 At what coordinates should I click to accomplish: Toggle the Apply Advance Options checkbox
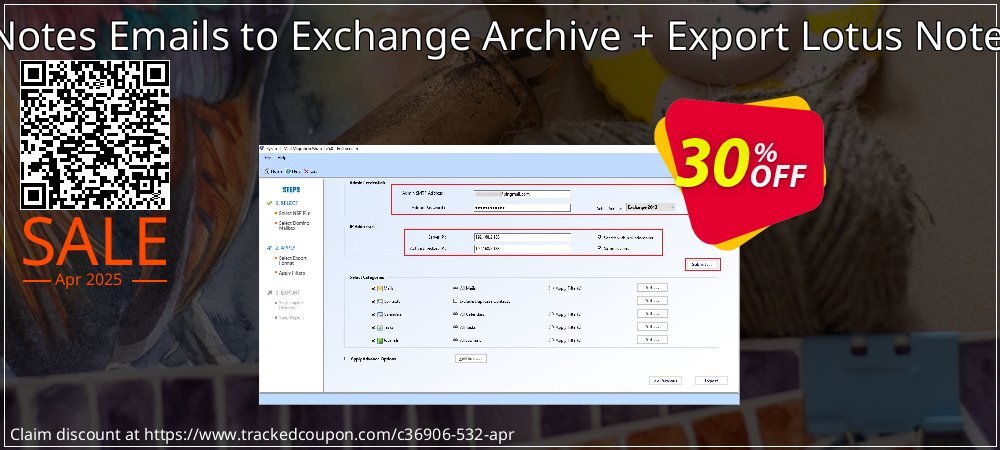345,359
